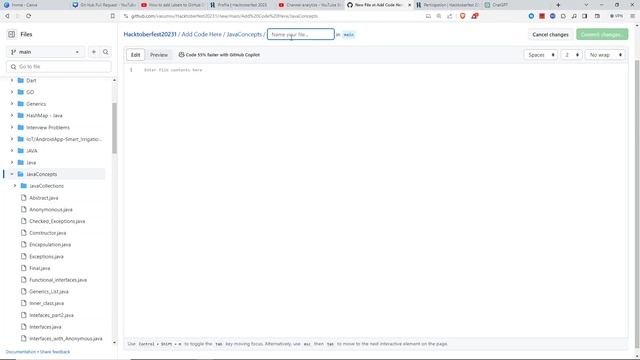The image size is (640, 360).
Task: Open the Spaces indent mode dropdown
Action: point(540,55)
